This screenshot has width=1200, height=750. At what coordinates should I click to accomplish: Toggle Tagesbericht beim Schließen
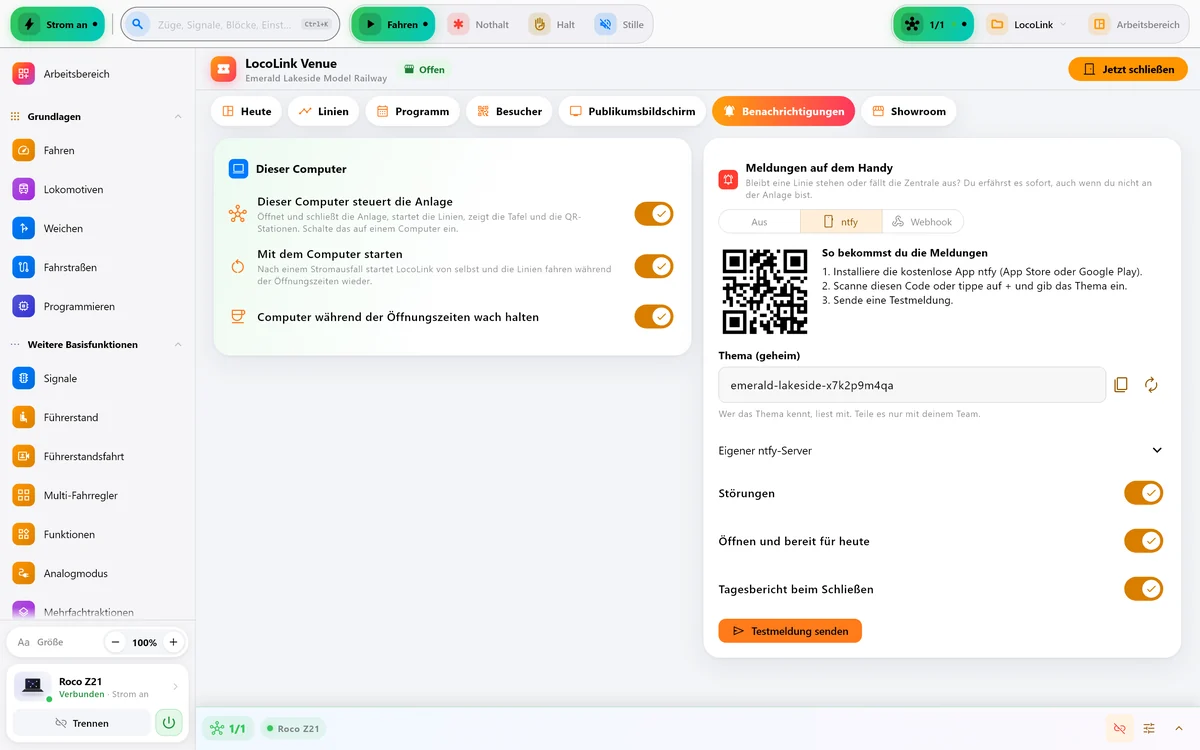tap(1144, 589)
